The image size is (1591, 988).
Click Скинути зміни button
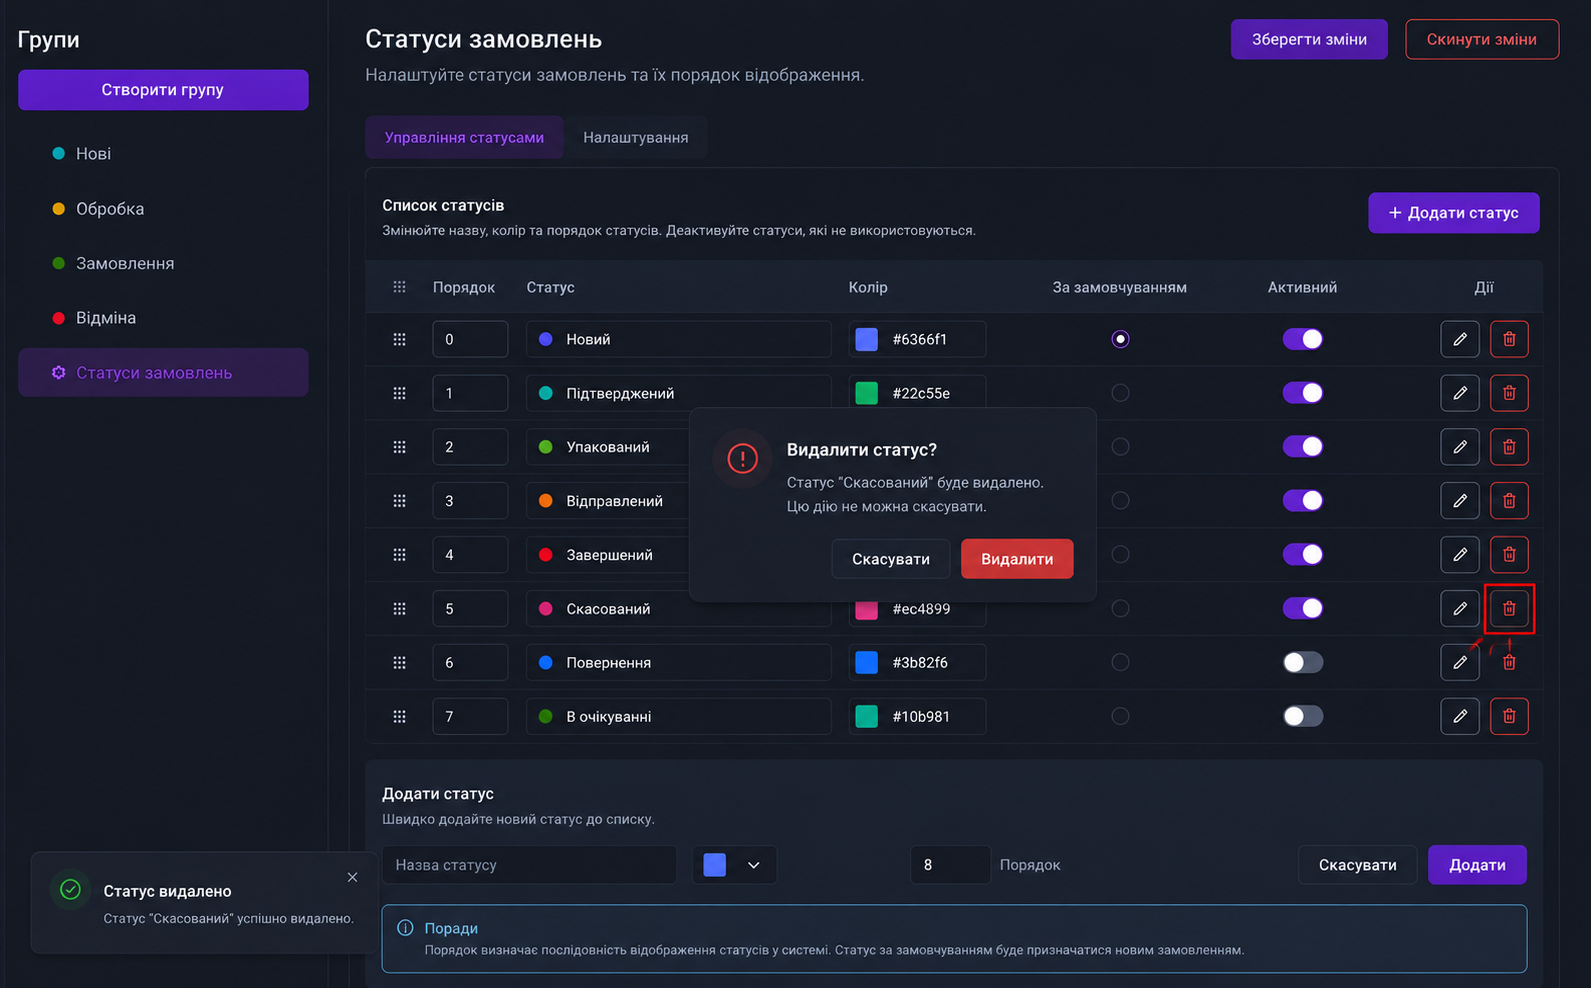click(x=1482, y=39)
